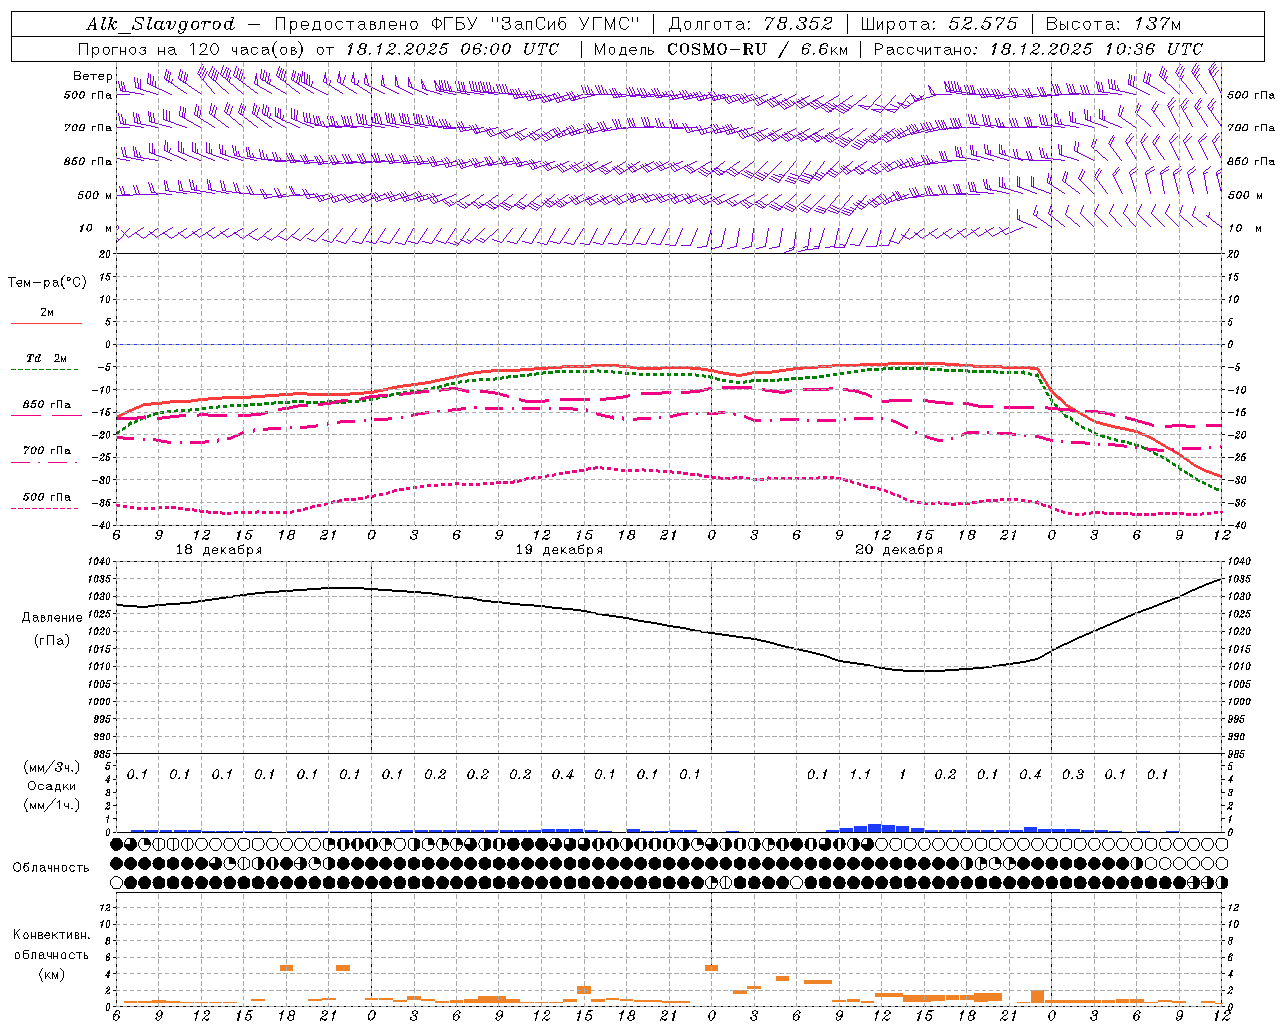Select the 'Предоставлено ФГБУ "ЗапСиб УГМС"' text
1280x1024 pixels.
(457, 24)
